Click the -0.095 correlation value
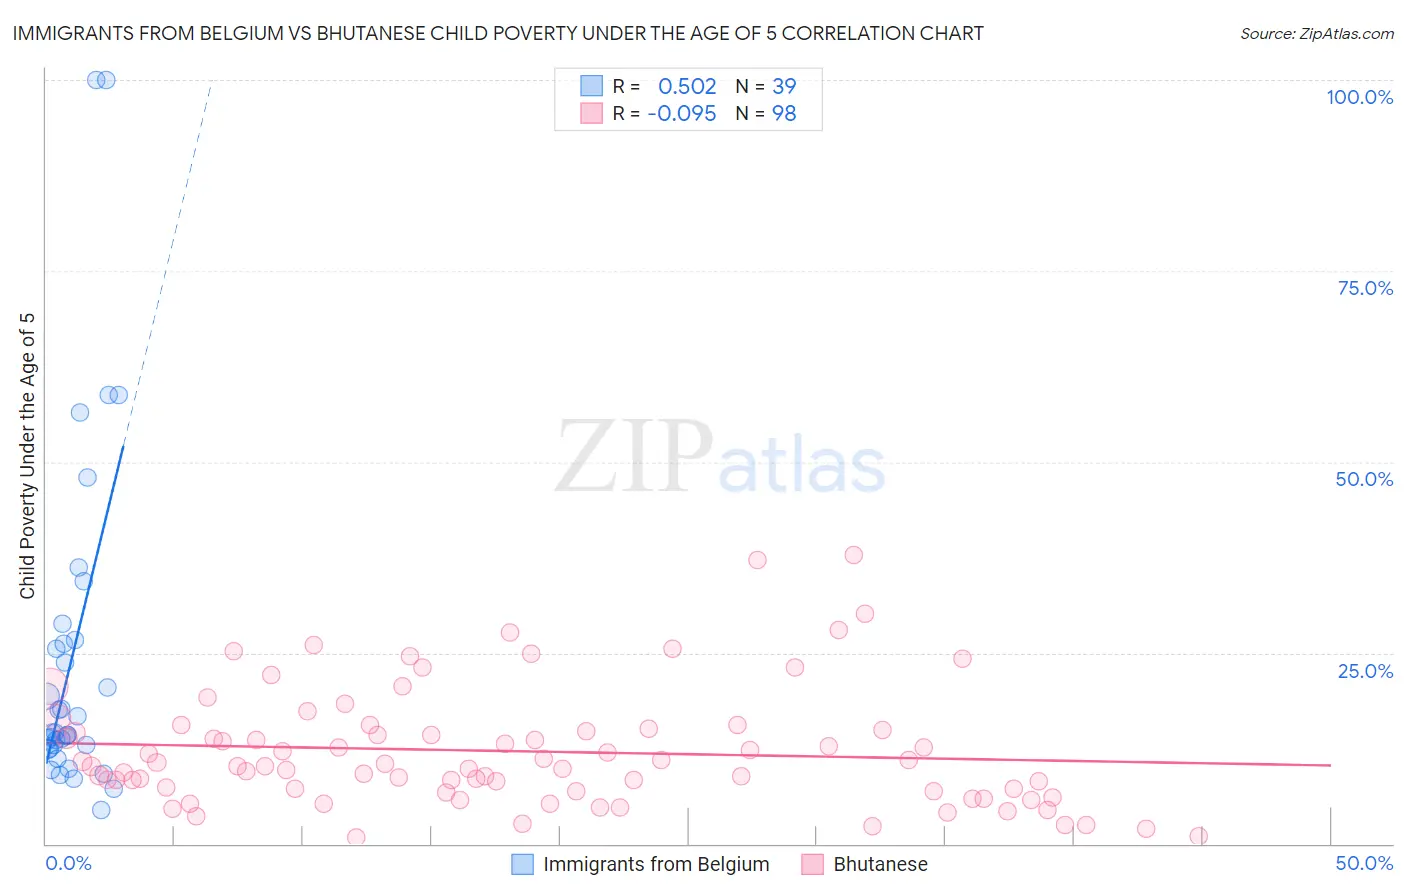The width and height of the screenshot is (1406, 892). pos(682,113)
